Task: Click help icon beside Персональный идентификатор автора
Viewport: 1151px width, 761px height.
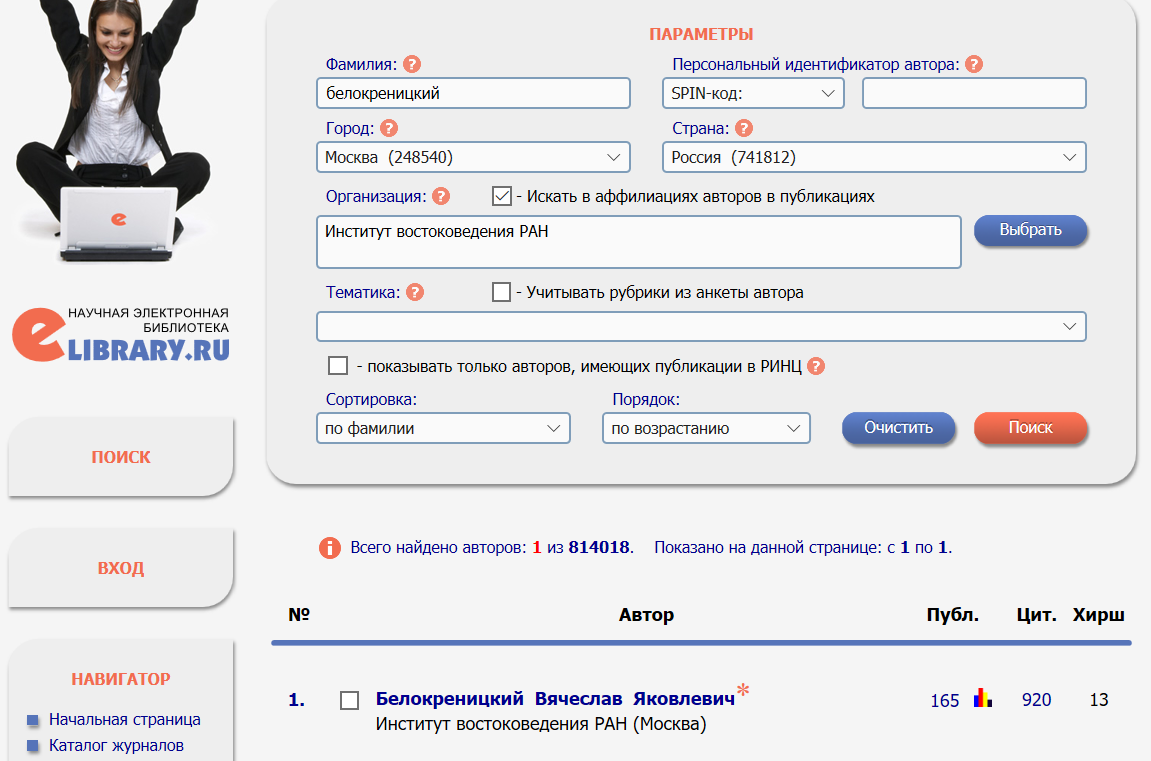Action: pos(973,64)
